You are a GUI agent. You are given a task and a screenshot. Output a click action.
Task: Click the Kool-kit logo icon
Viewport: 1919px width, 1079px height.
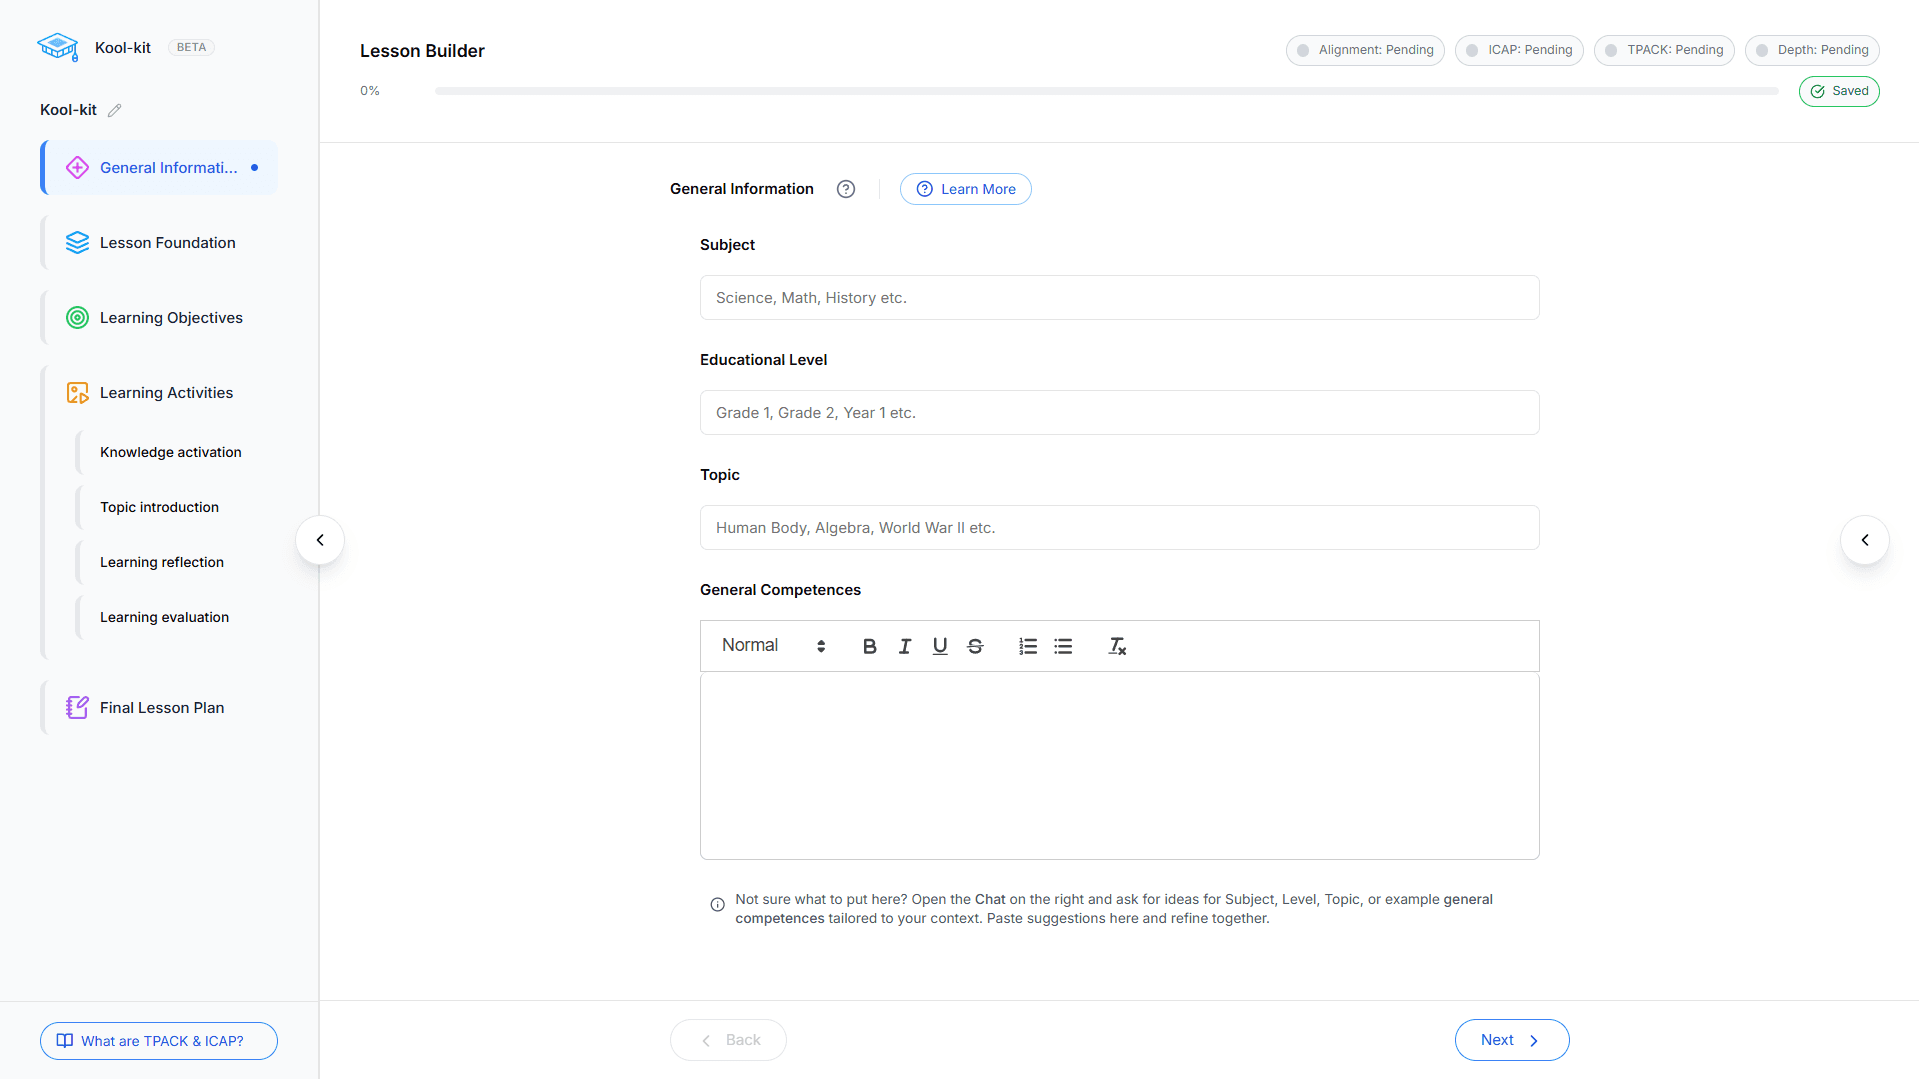pos(58,47)
